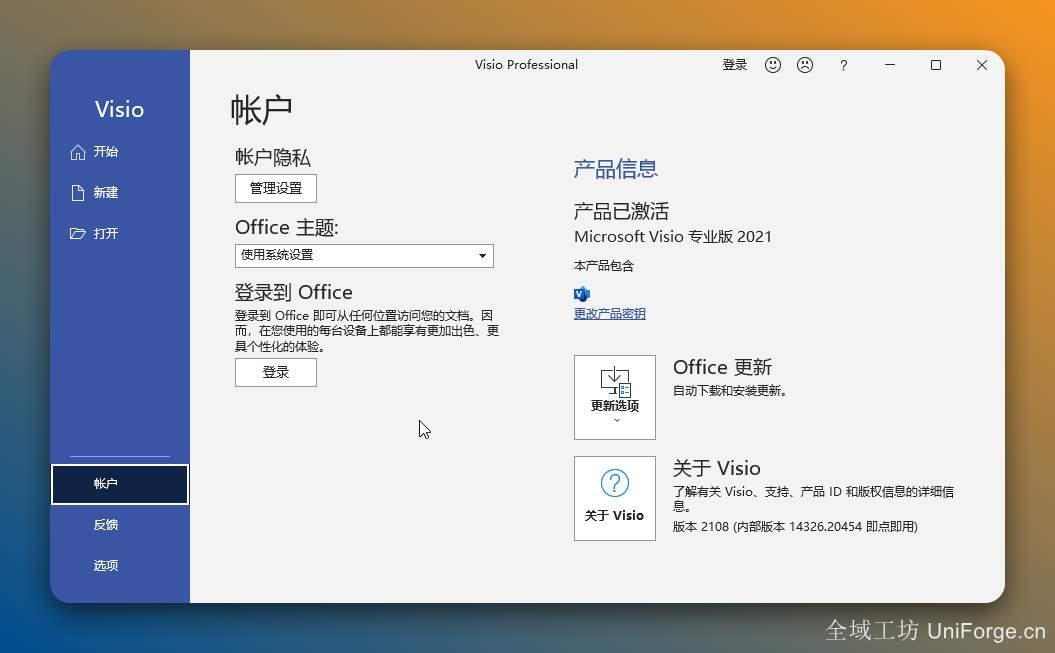Viewport: 1055px width, 653px height.
Task: Expand the 更新选项 button menu
Action: point(615,397)
